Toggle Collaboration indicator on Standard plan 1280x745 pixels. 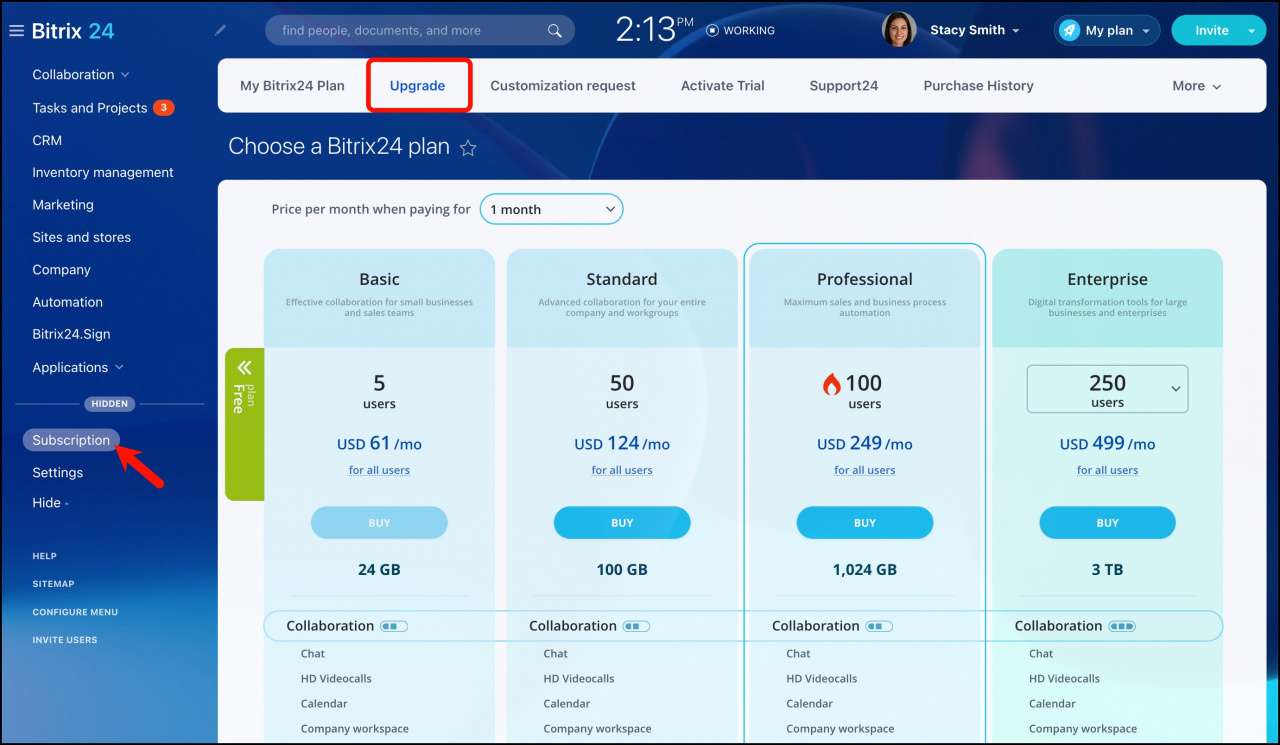(636, 626)
